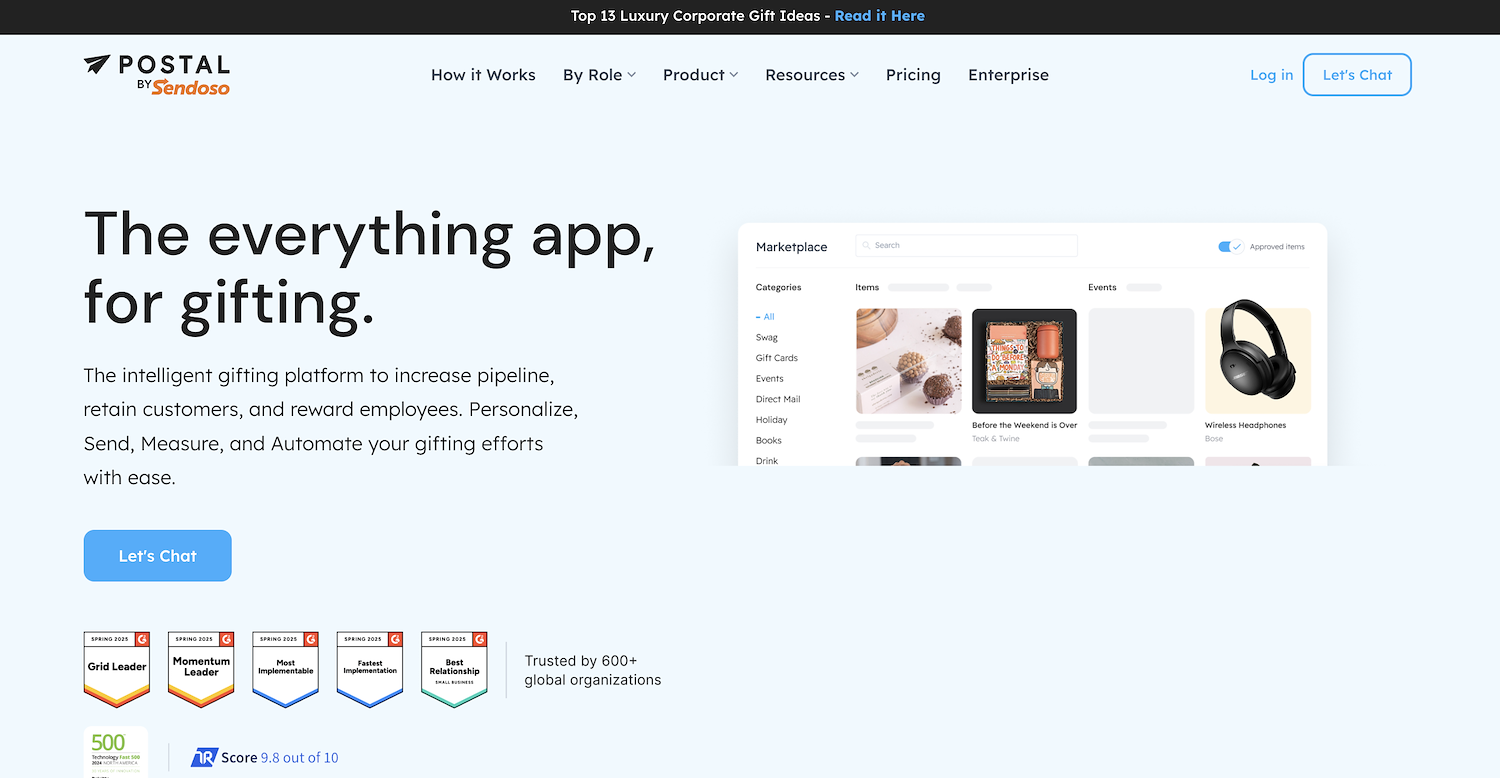Viewport: 1500px width, 778px height.
Task: Click the Postal by Sendoso logo
Action: tap(157, 75)
